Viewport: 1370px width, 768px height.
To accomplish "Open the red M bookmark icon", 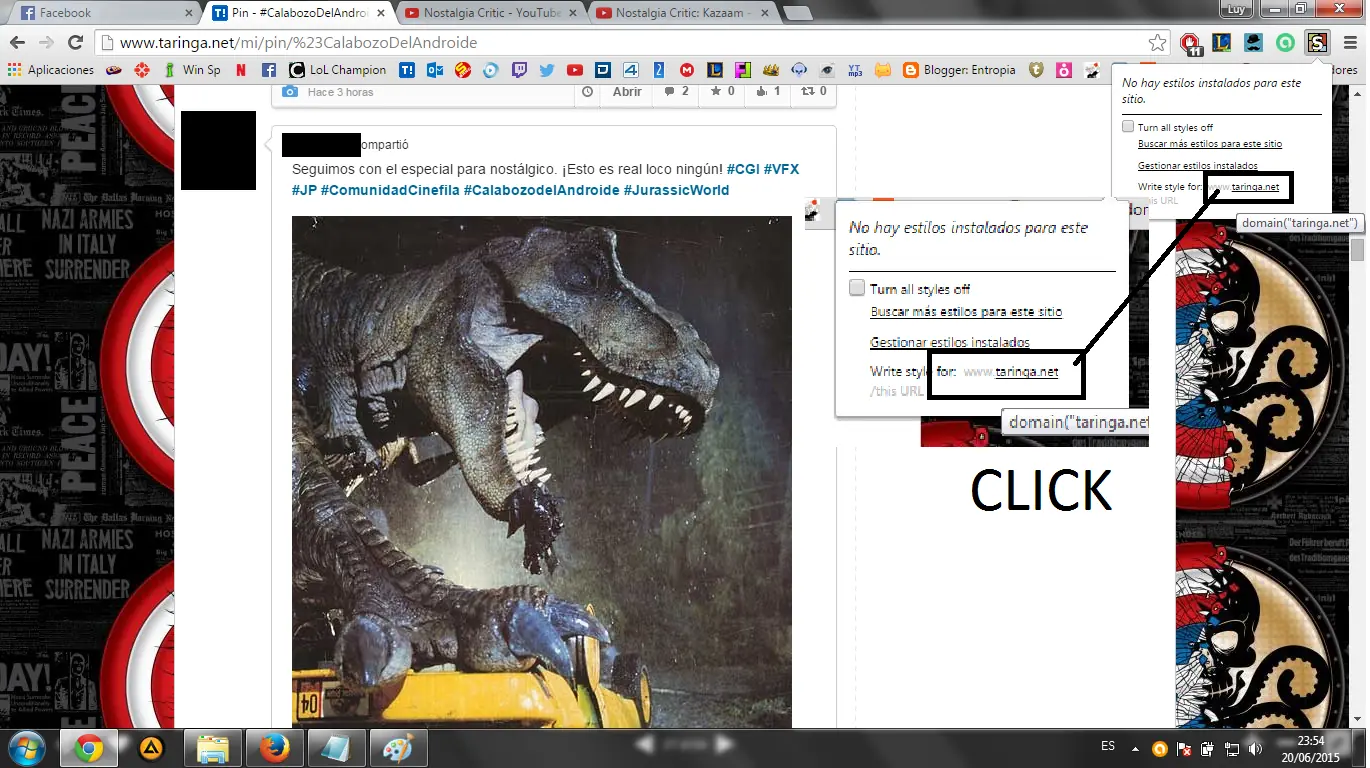I will 687,70.
